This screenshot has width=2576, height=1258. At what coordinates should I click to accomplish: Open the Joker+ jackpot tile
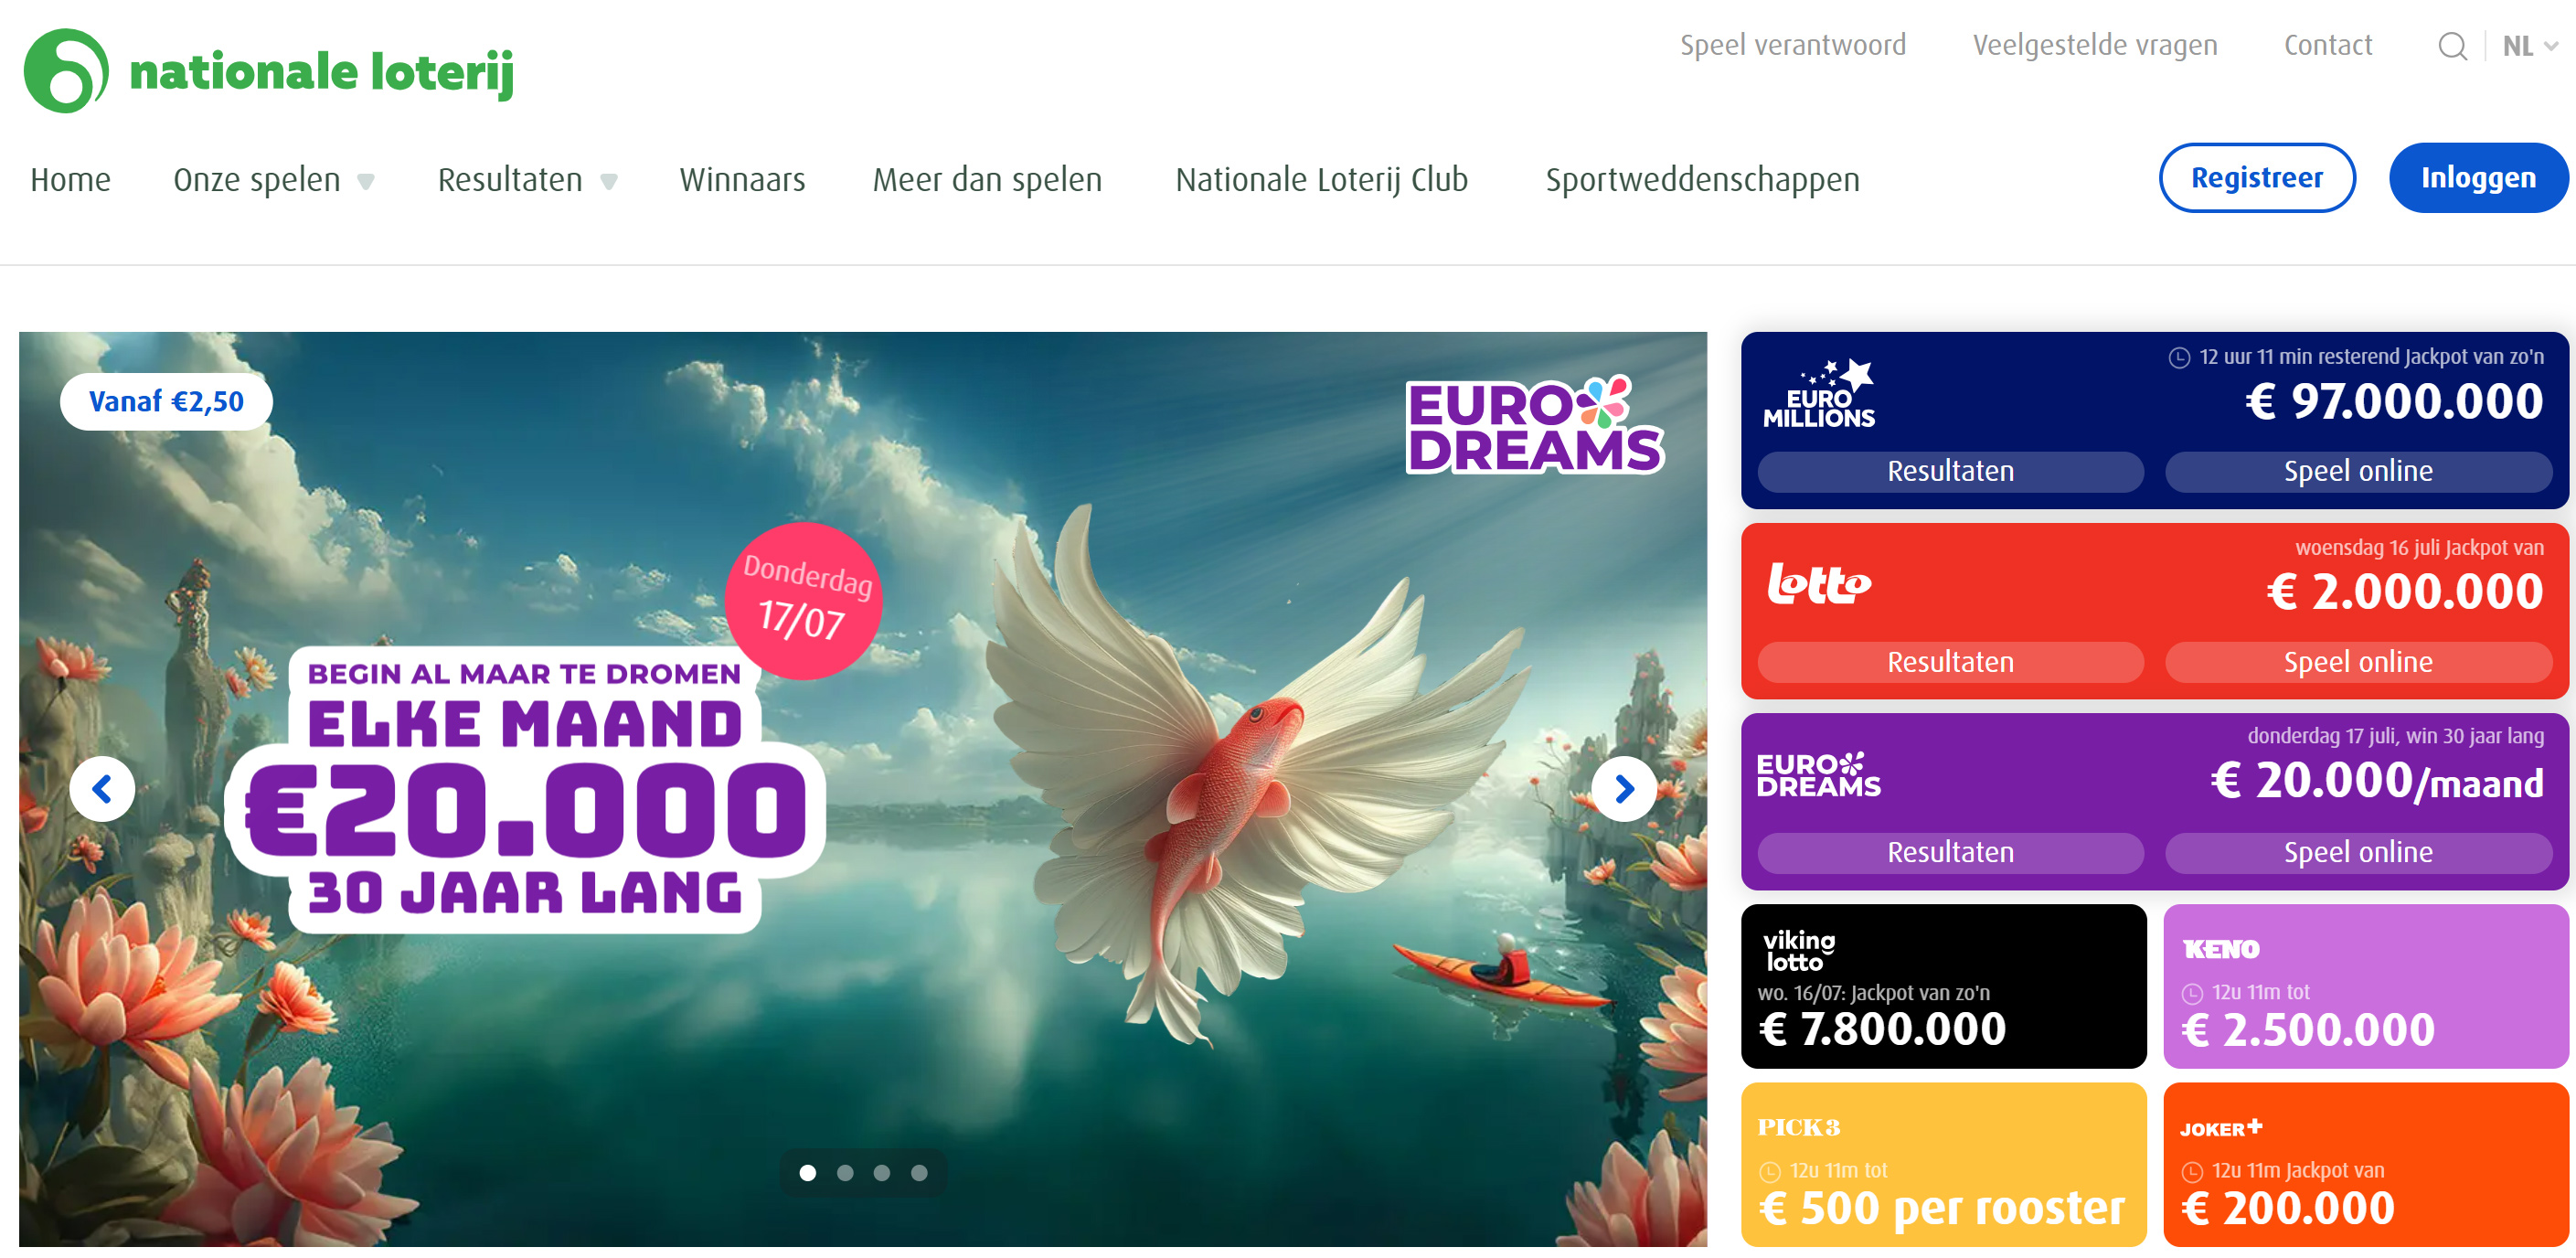tap(2365, 1164)
